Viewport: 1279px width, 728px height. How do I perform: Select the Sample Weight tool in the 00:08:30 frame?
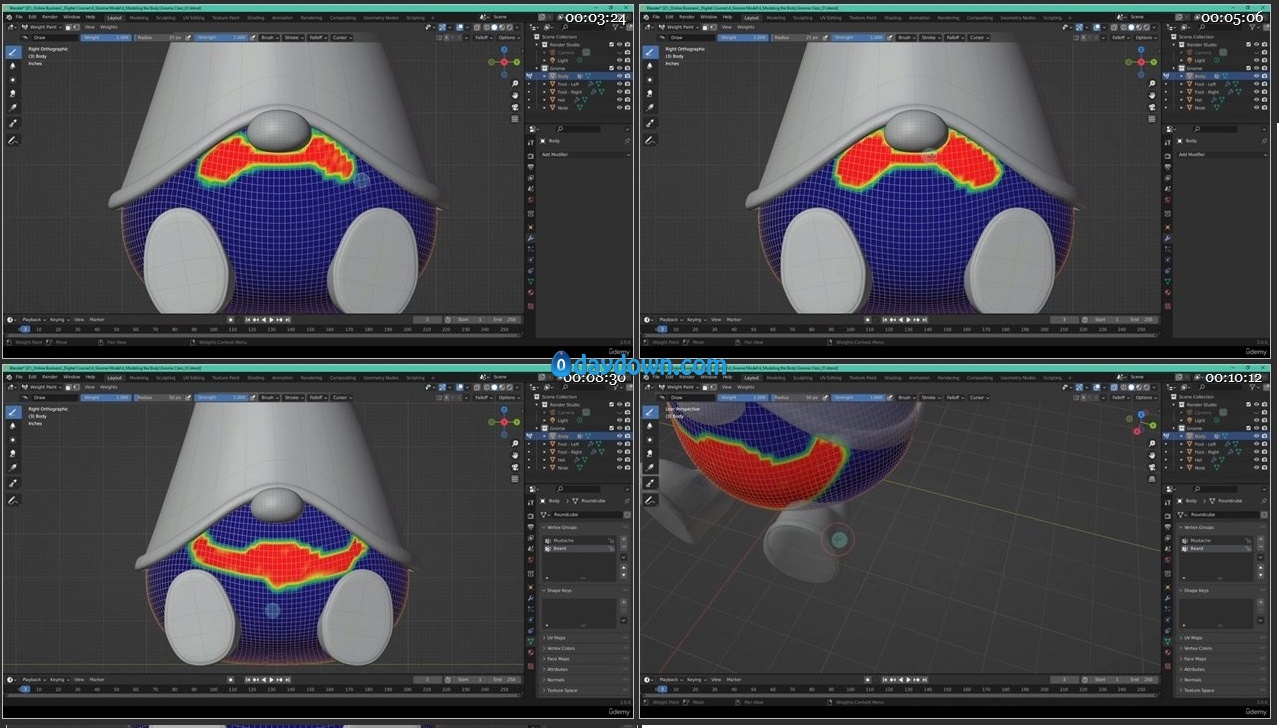click(13, 483)
